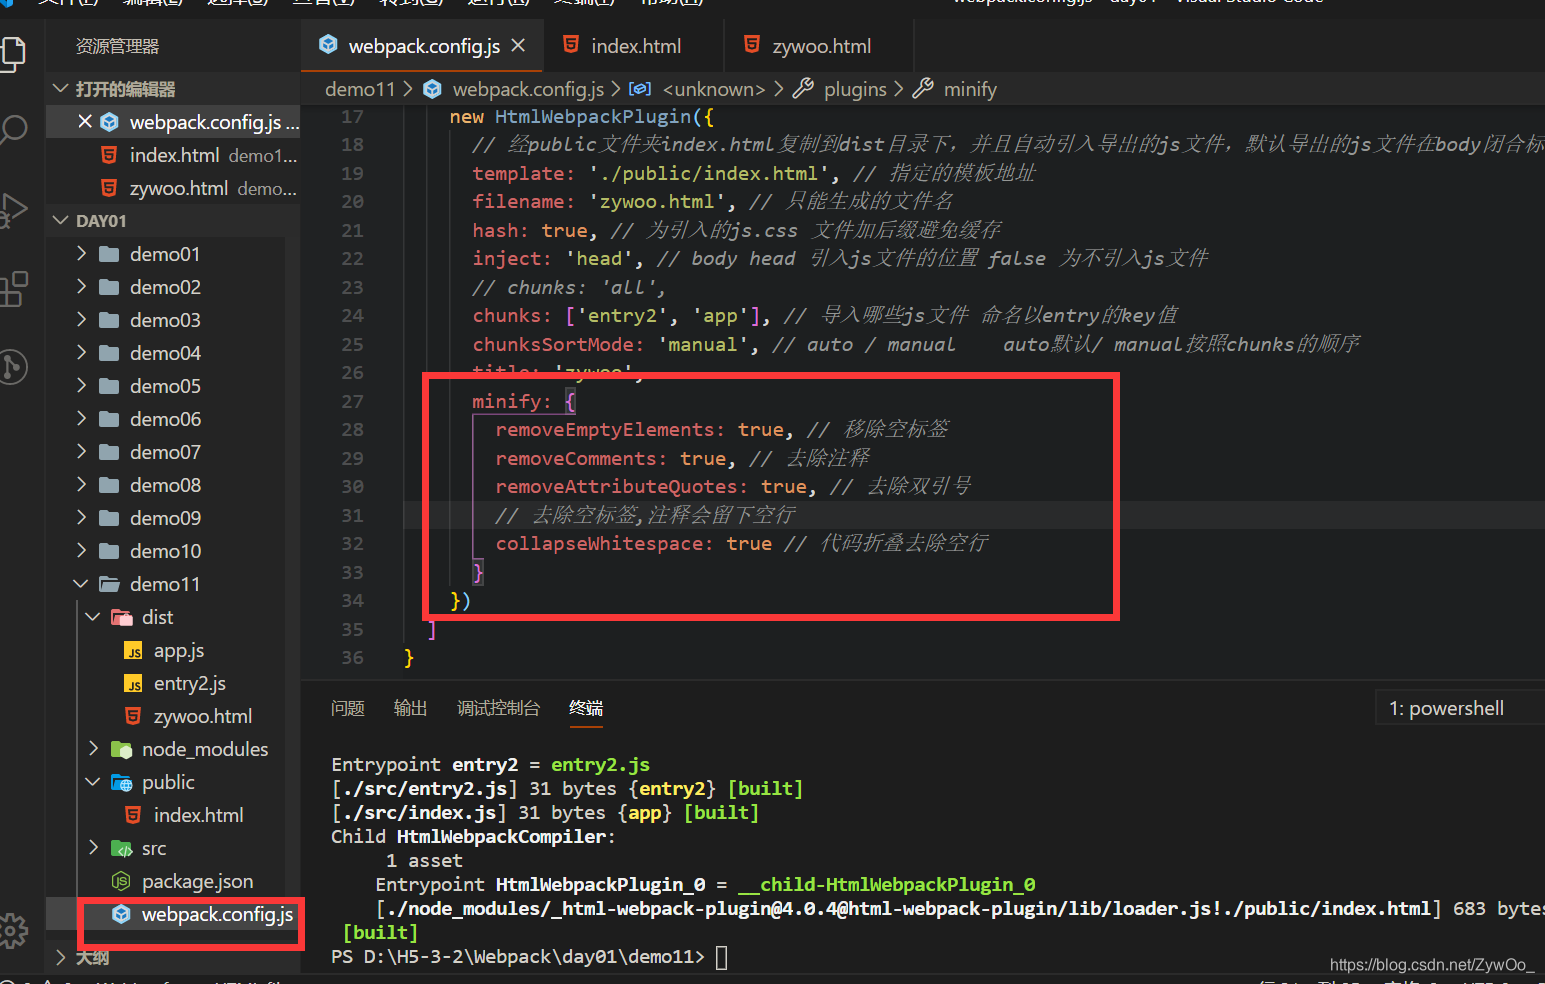1545x984 pixels.
Task: Click demo11 in the breadcrumb
Action: [x=360, y=89]
